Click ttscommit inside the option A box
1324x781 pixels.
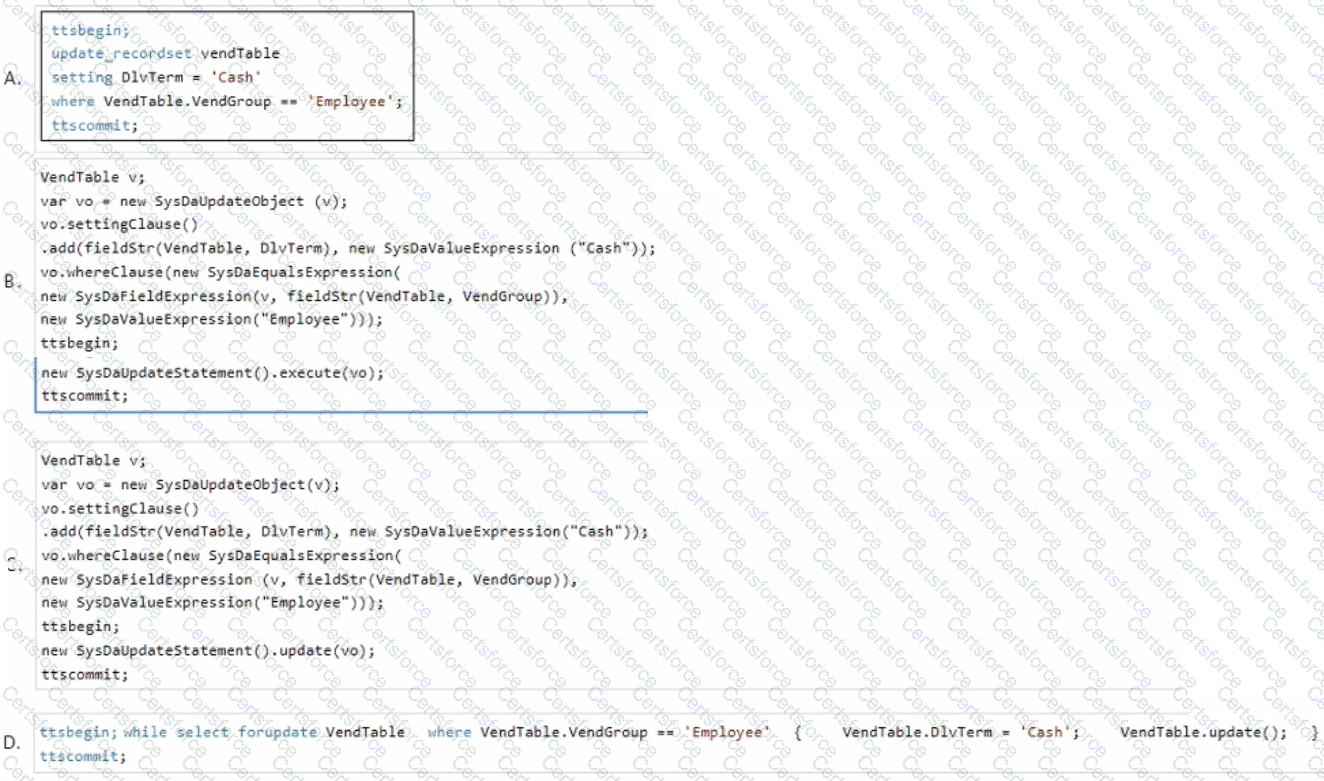tap(93, 125)
